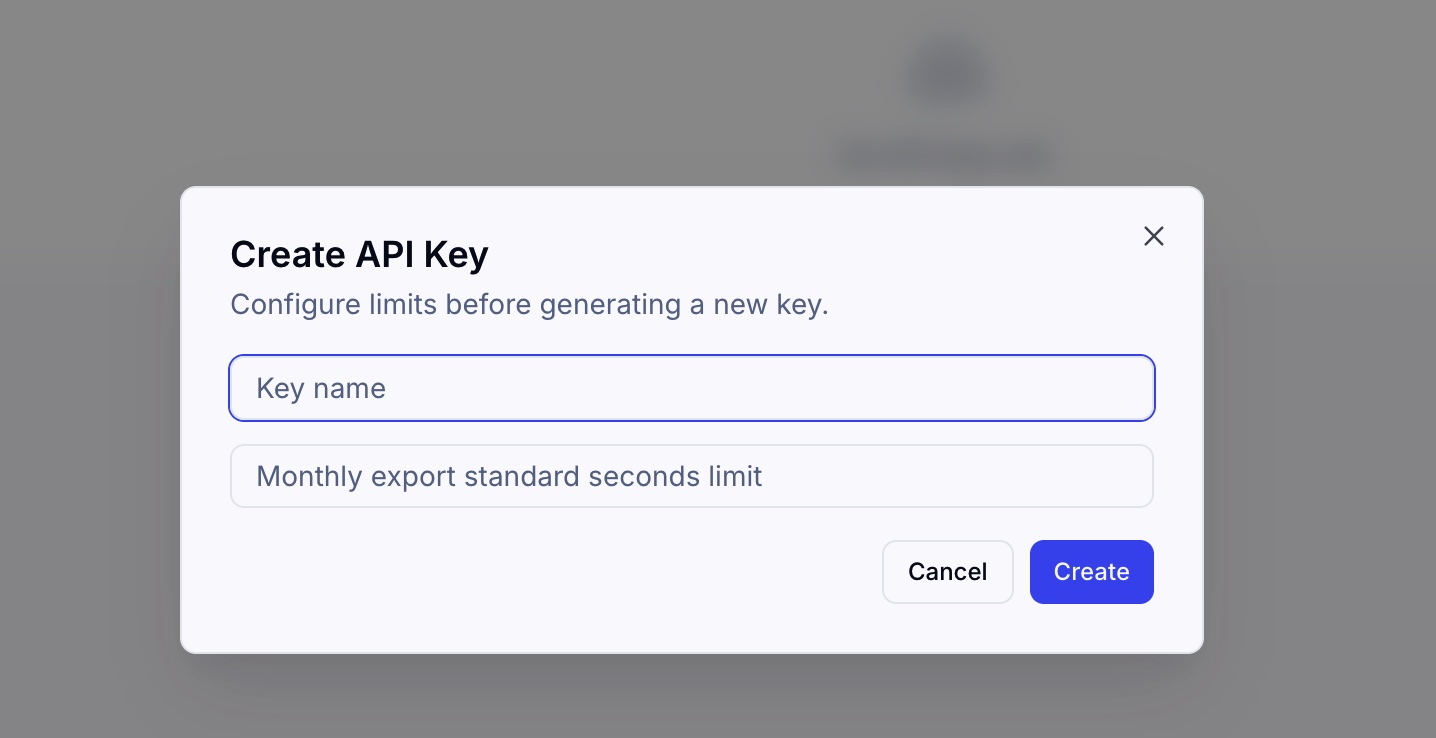Choose Cancel in the dialog footer

point(947,572)
